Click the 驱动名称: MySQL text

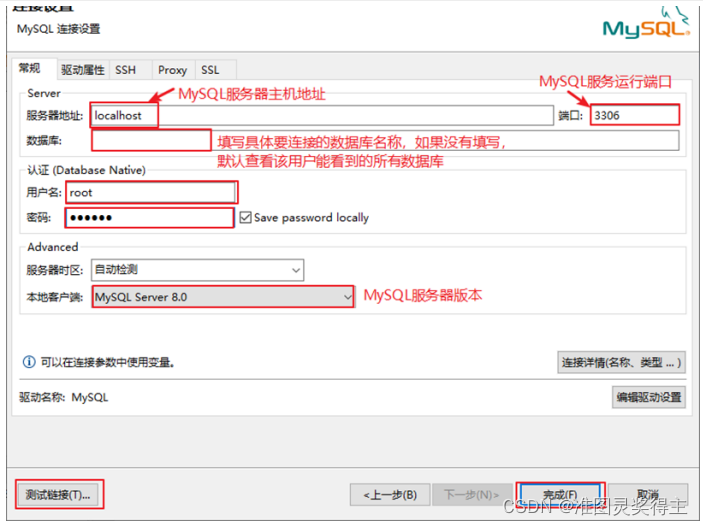[64, 398]
